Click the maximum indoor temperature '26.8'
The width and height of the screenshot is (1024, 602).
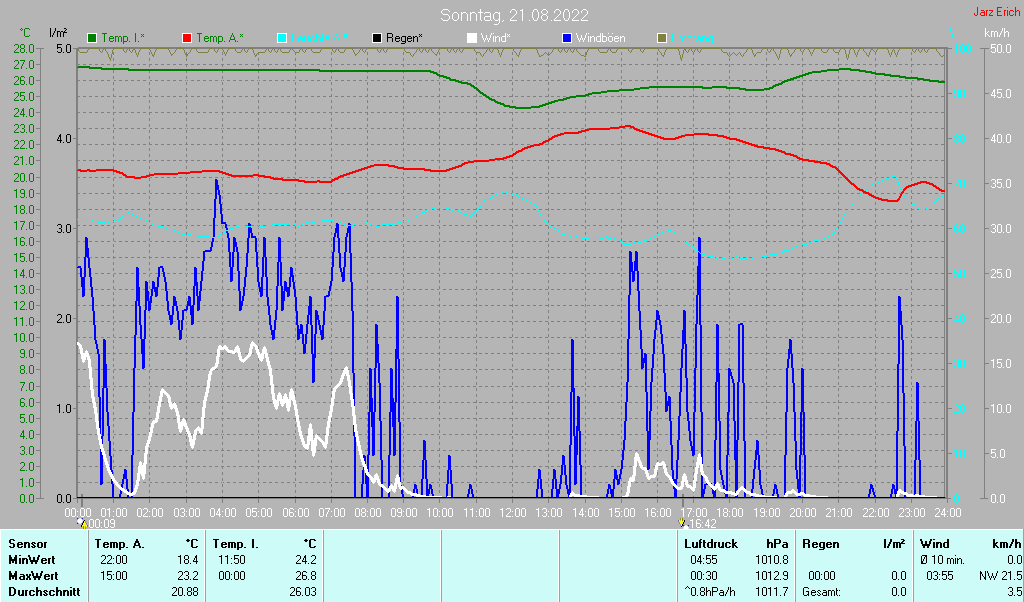pyautogui.click(x=304, y=576)
